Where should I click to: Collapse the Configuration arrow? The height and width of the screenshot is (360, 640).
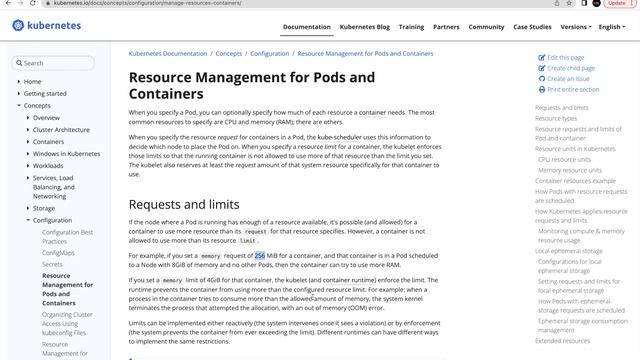(28, 220)
